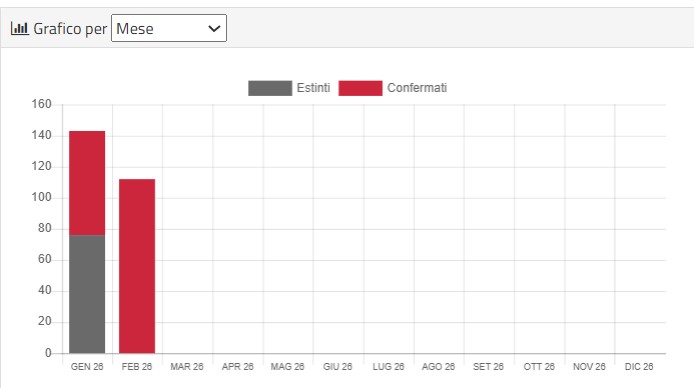Screen dimensions: 694x388
Task: Click the MAG 26 axis label
Action: click(288, 367)
